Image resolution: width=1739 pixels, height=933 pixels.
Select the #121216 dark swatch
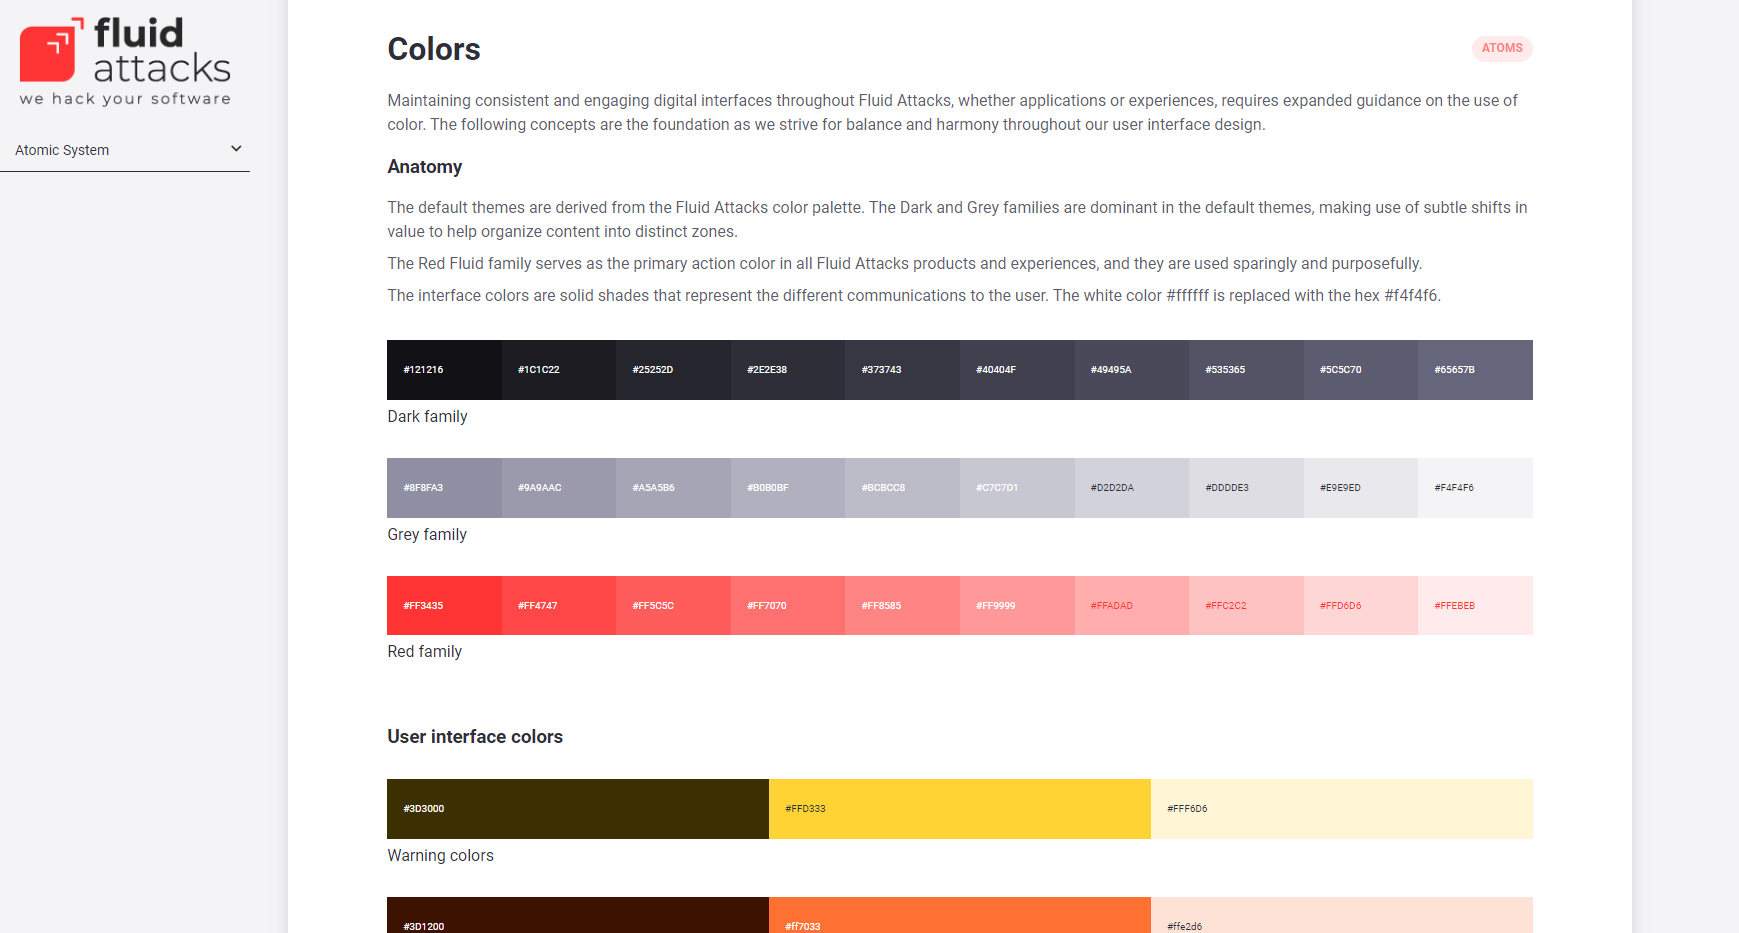tap(444, 370)
